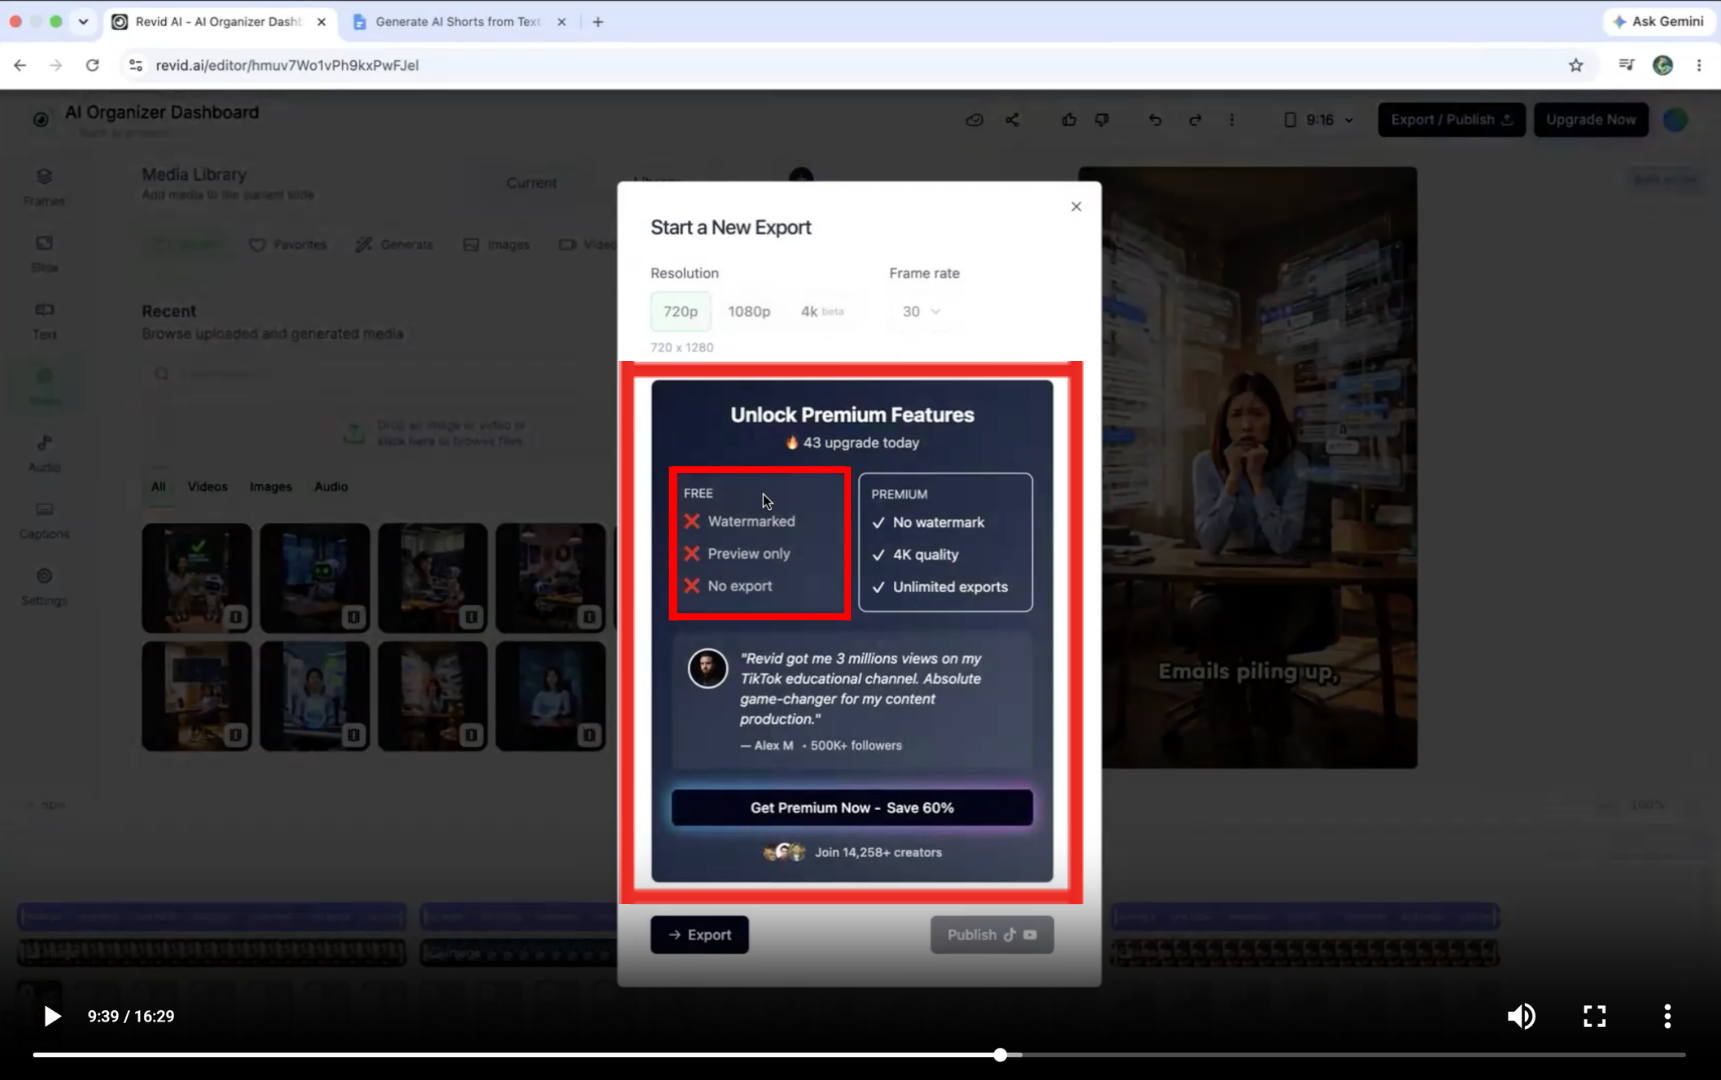Play the video
Screen dimensions: 1721x1080
click(51, 1016)
